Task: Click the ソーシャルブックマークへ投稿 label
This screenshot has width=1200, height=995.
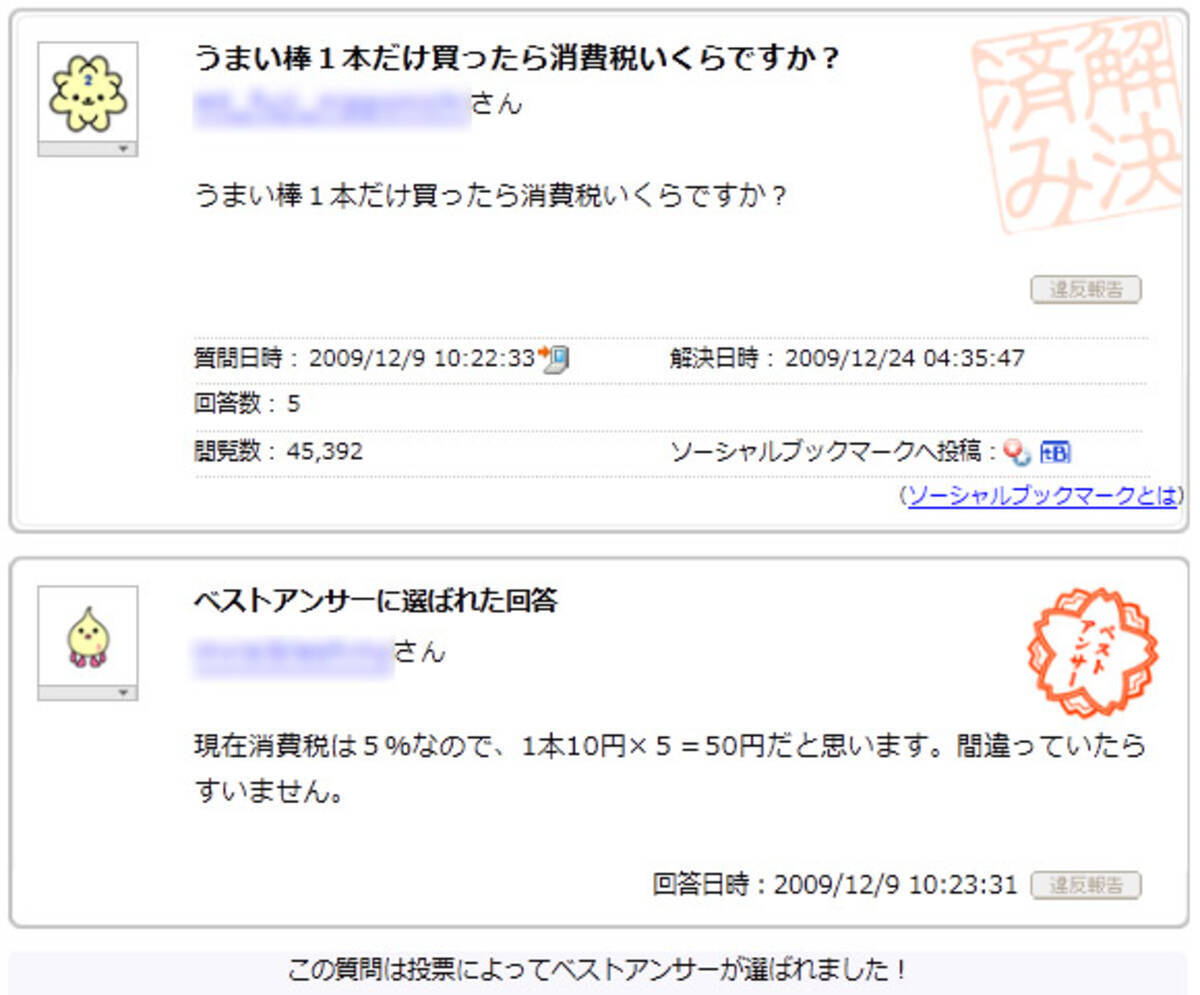Action: point(834,452)
